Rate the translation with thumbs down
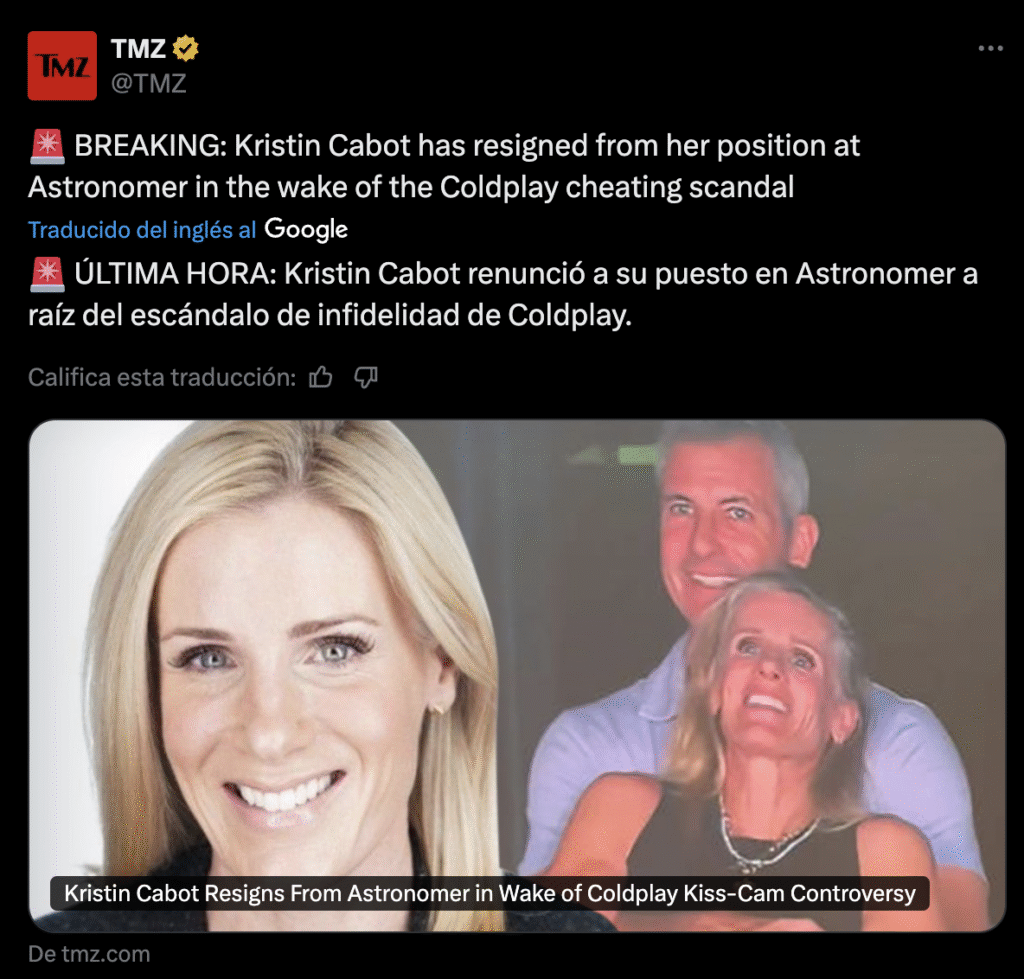1024x979 pixels. click(x=366, y=377)
